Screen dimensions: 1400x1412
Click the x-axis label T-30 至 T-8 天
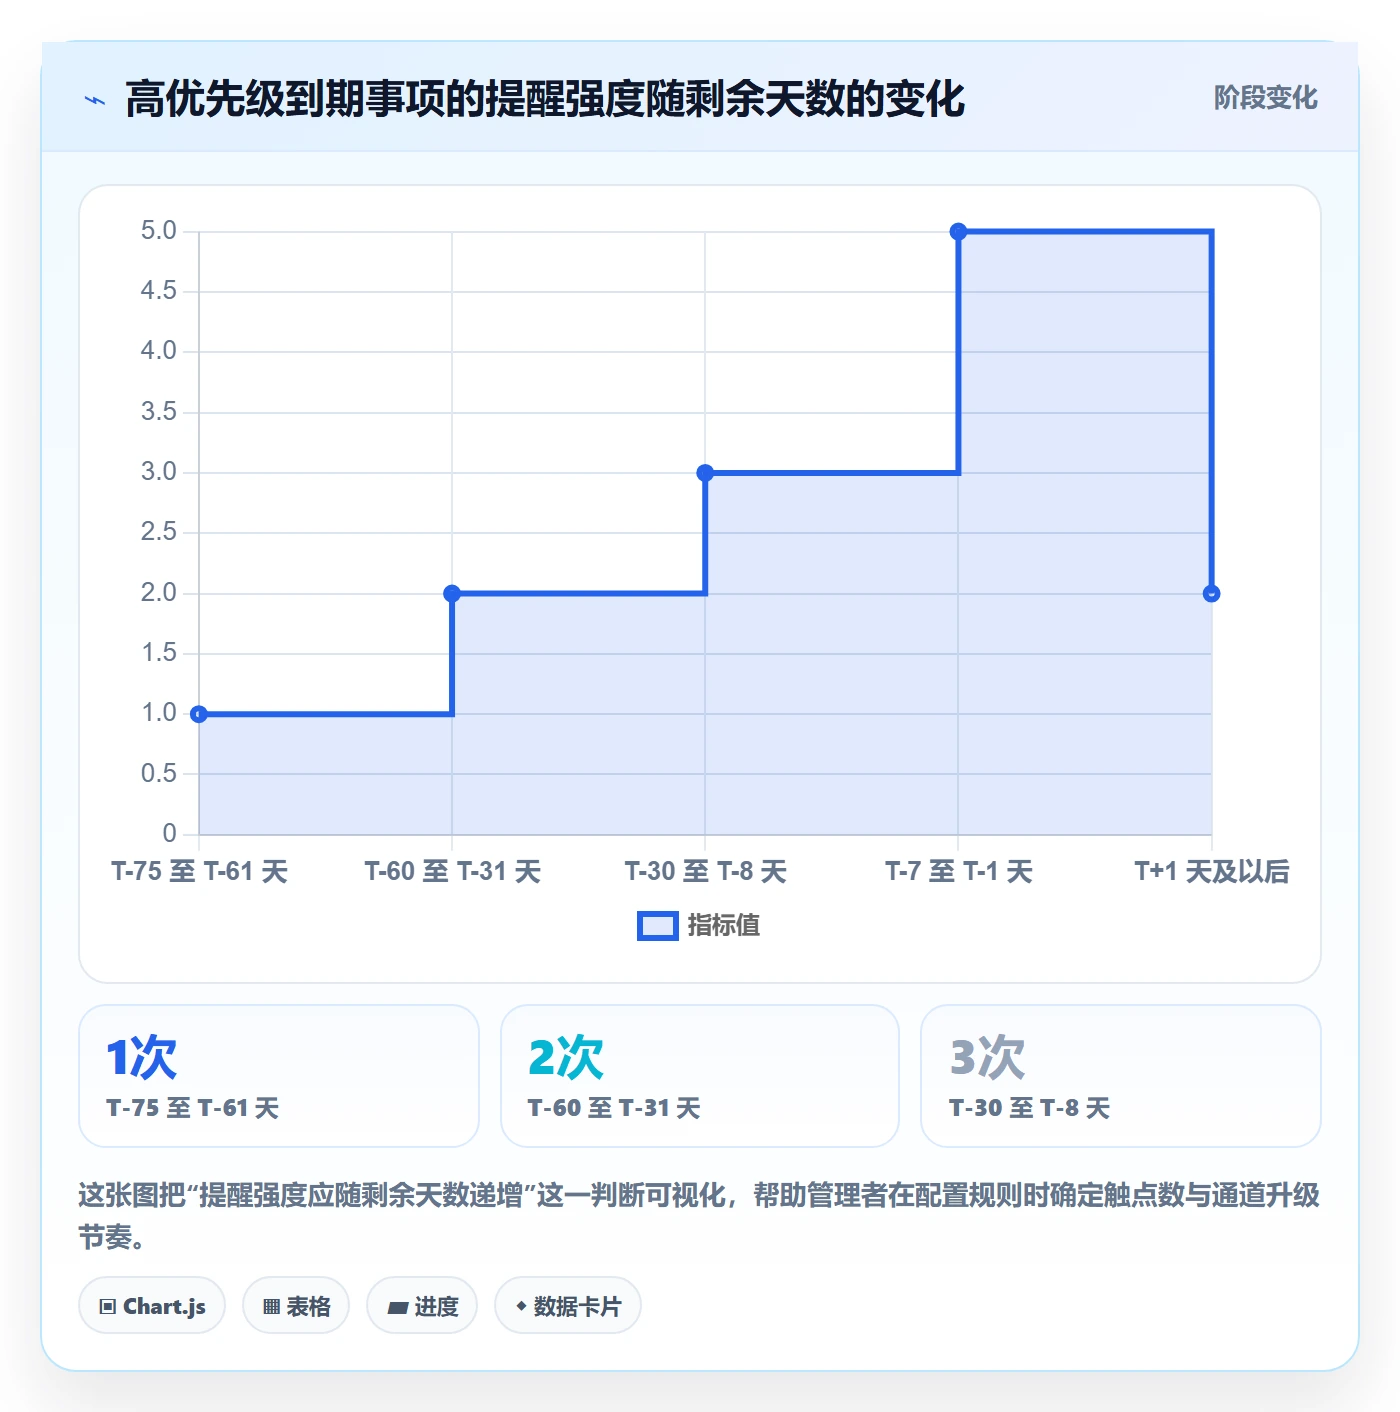(705, 872)
